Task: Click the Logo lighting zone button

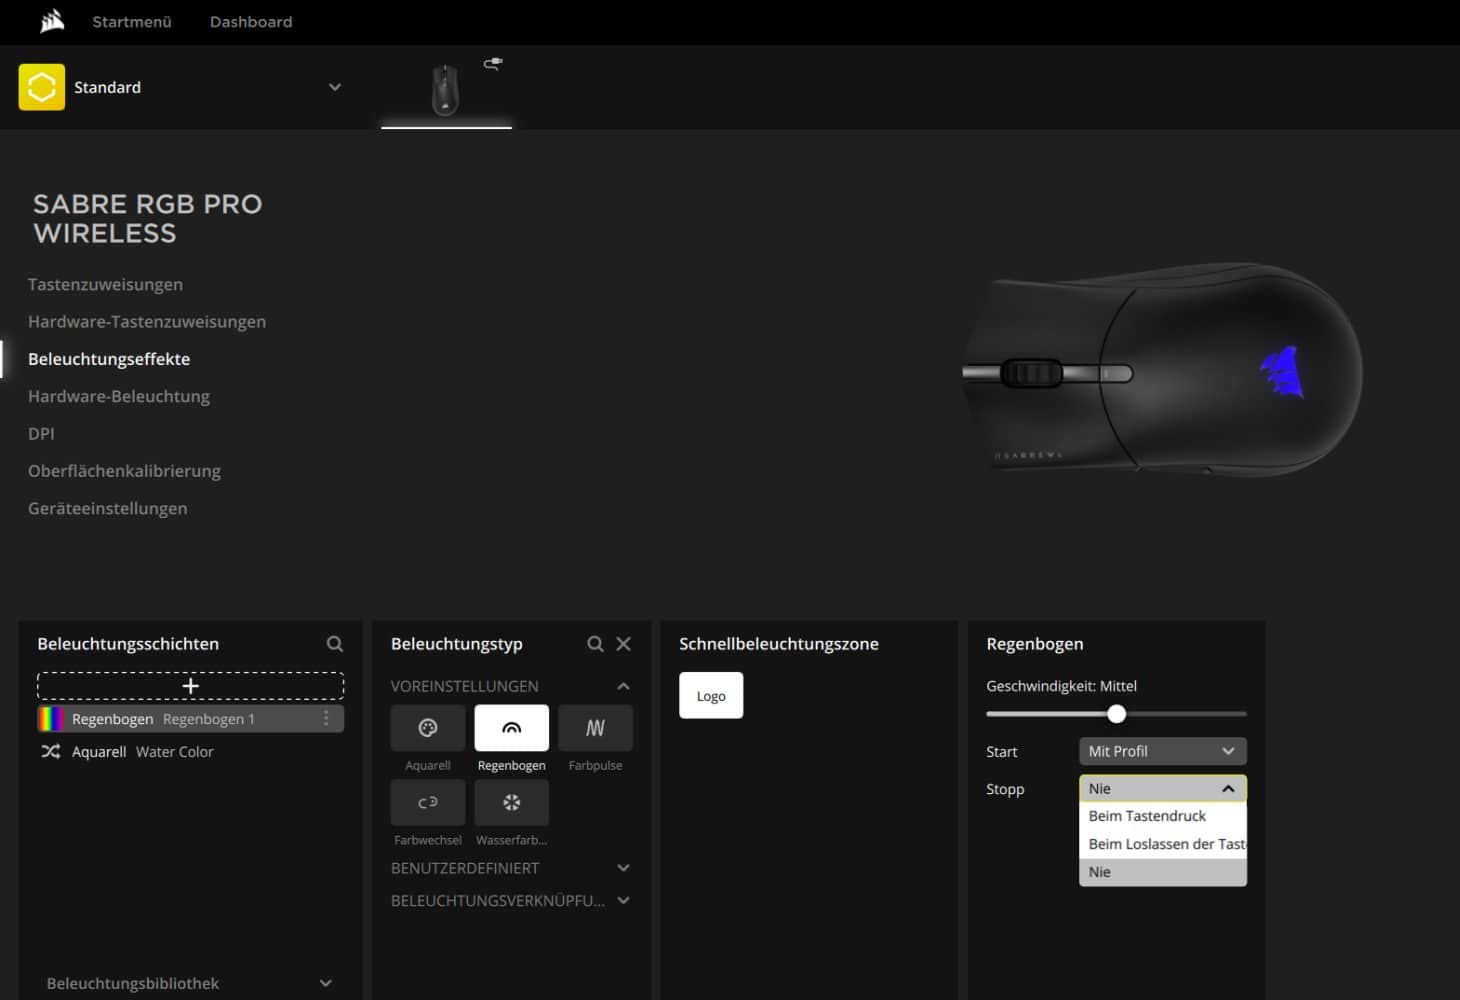Action: (711, 696)
